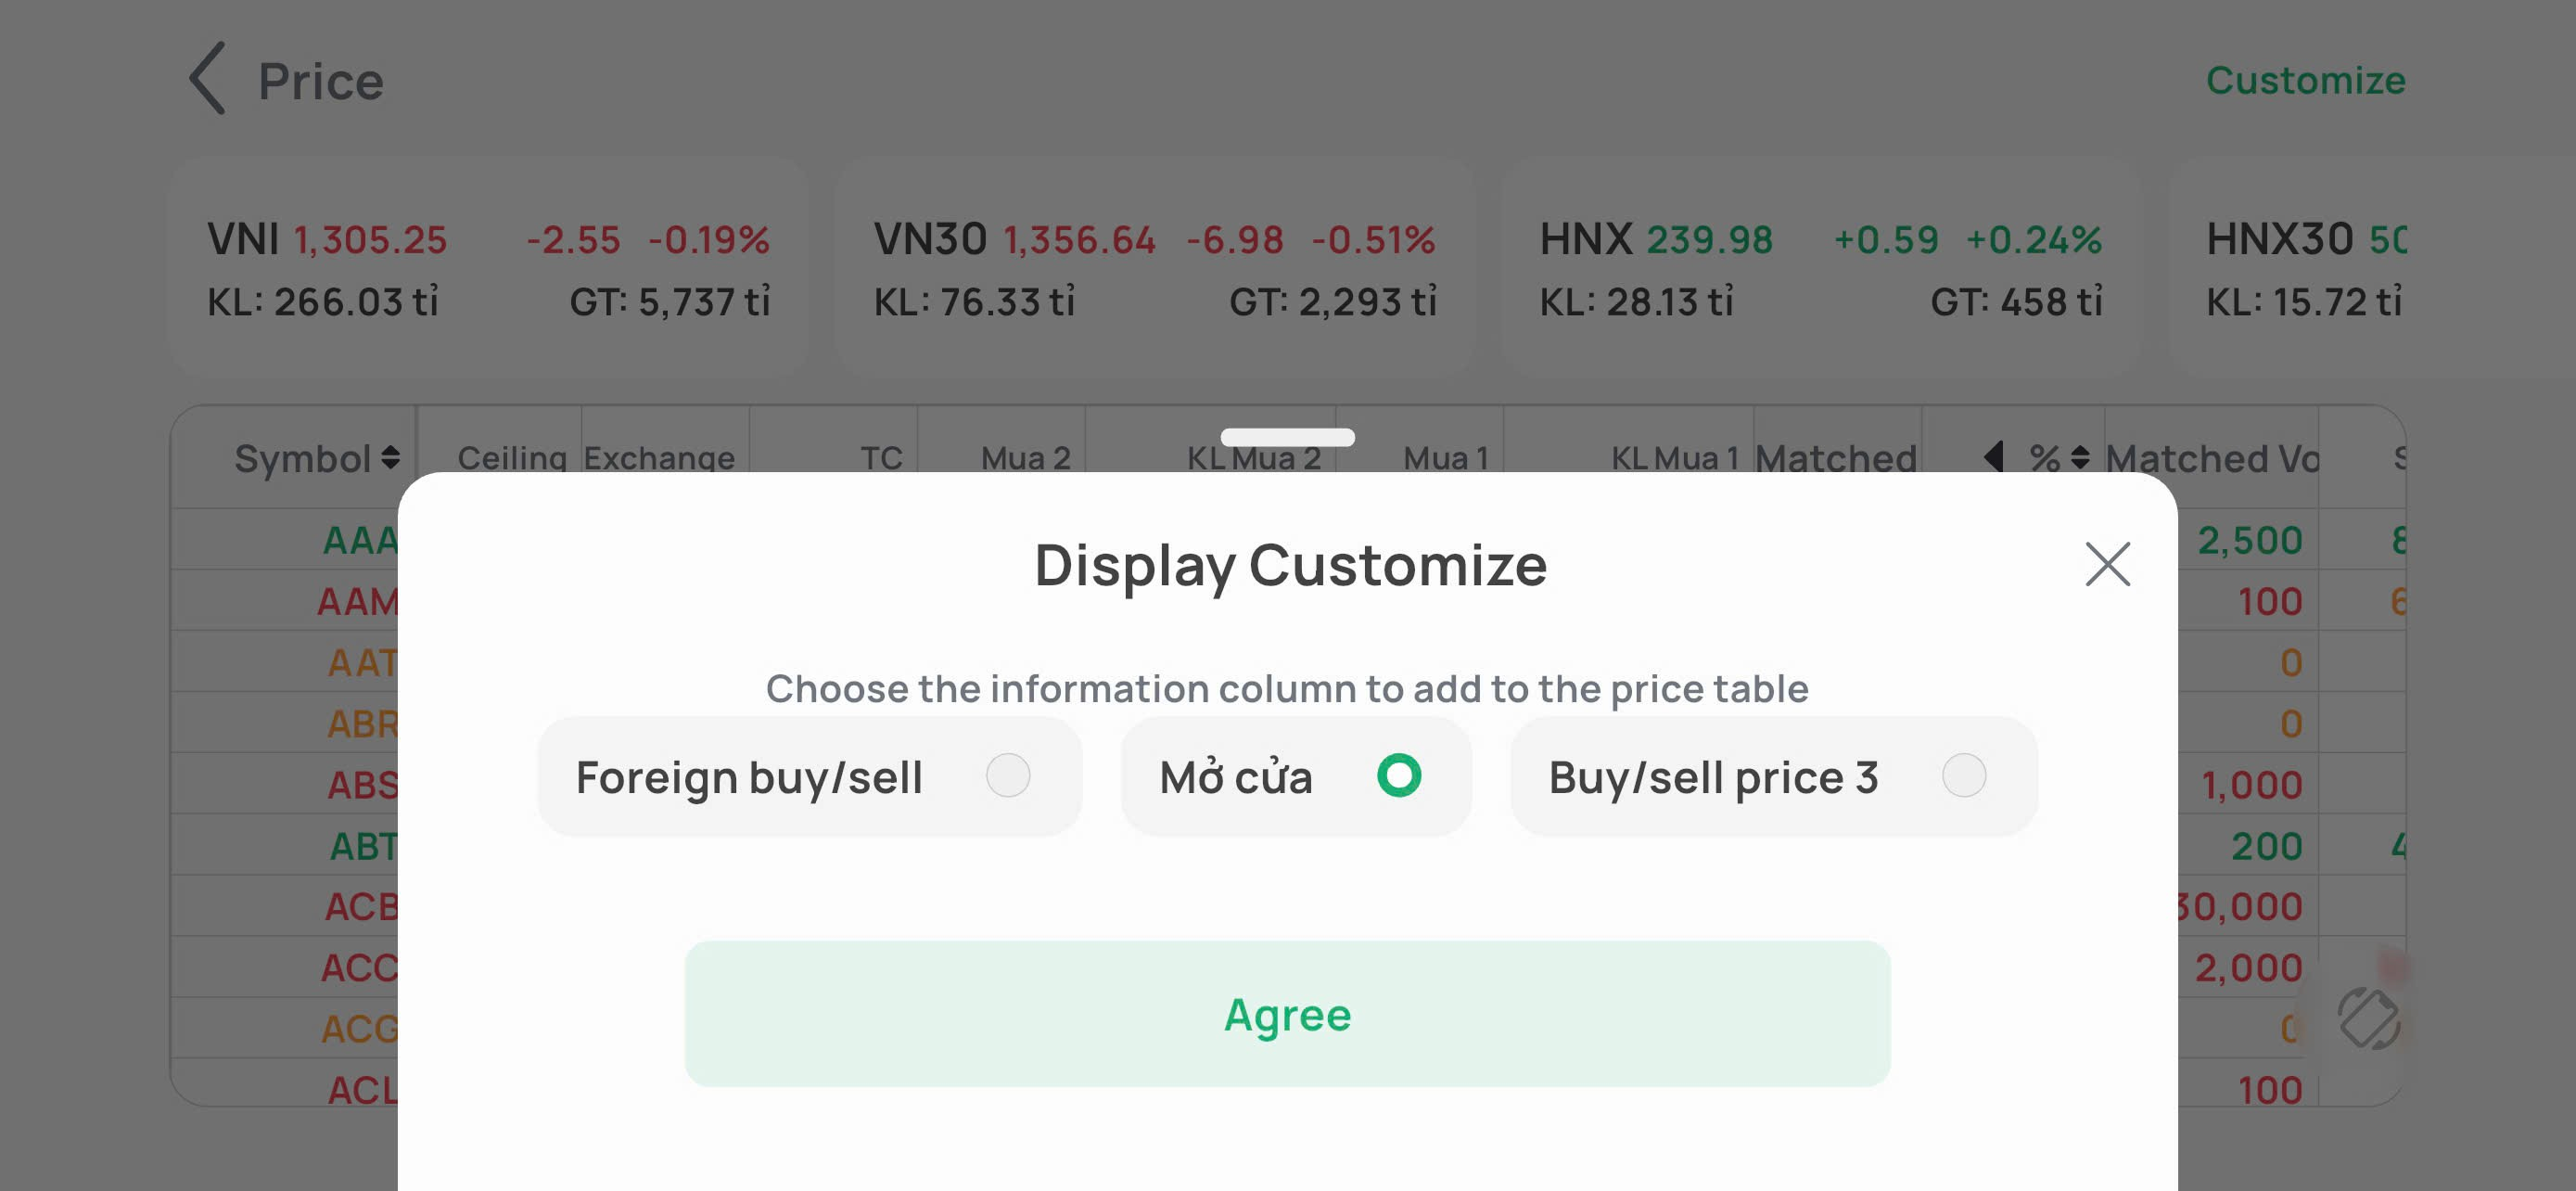2576x1191 pixels.
Task: Open the HNX index card
Action: pos(1820,268)
